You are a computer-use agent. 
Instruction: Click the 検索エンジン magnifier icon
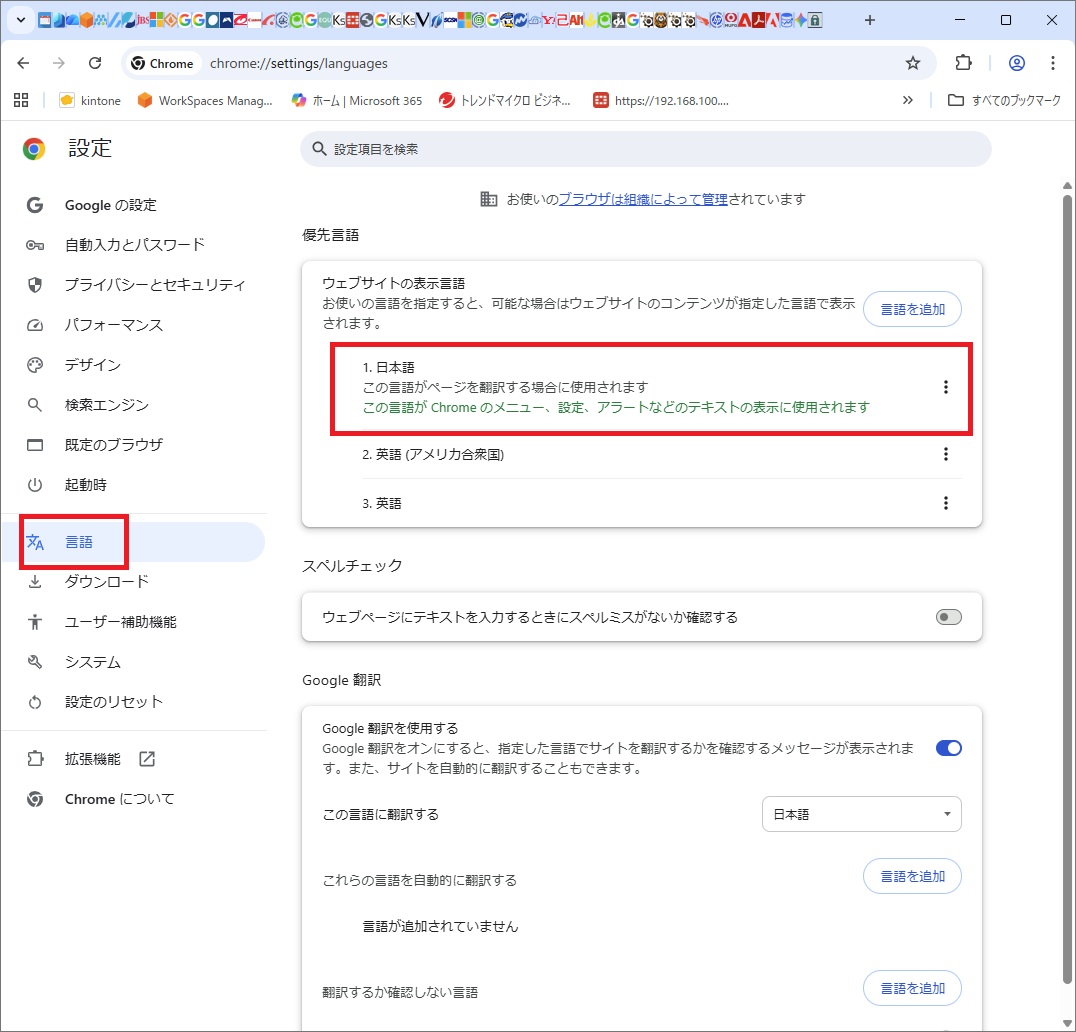[36, 404]
